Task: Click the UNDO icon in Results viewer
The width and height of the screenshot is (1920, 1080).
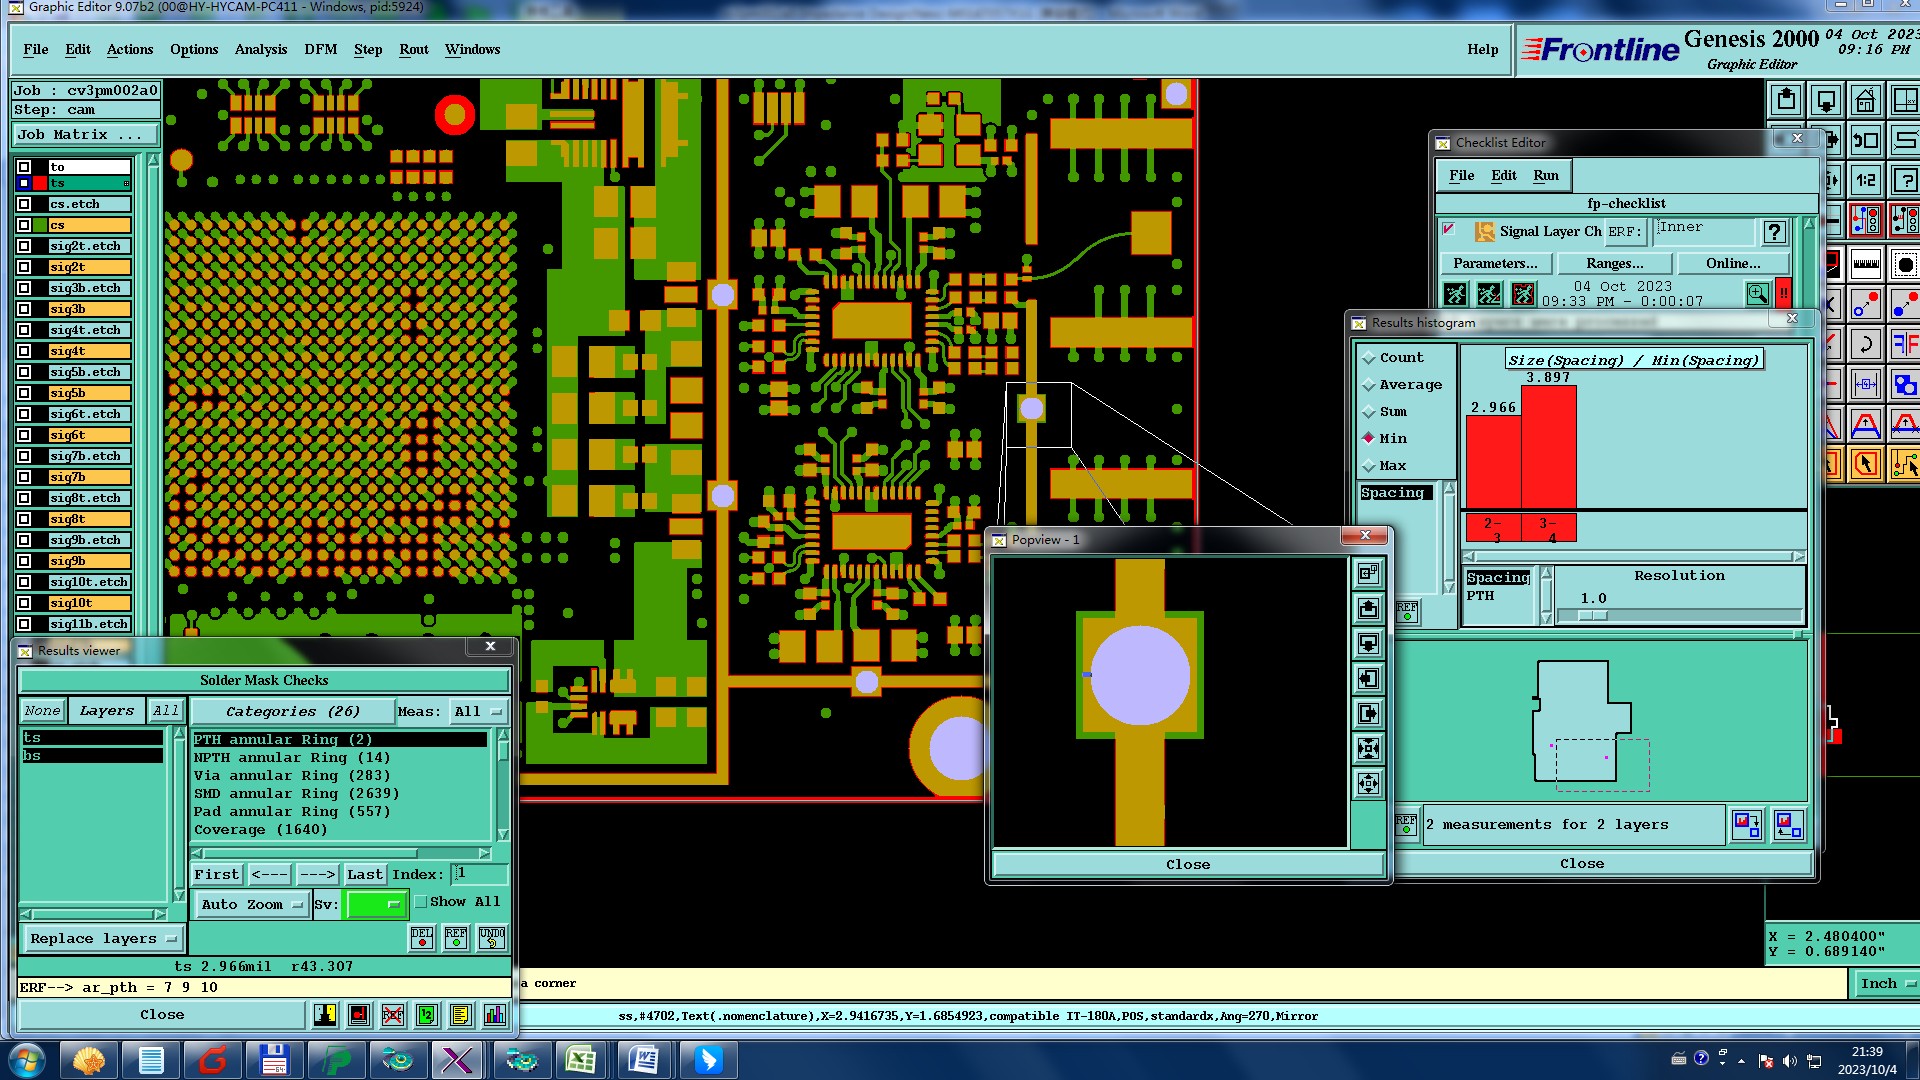Action: 492,937
